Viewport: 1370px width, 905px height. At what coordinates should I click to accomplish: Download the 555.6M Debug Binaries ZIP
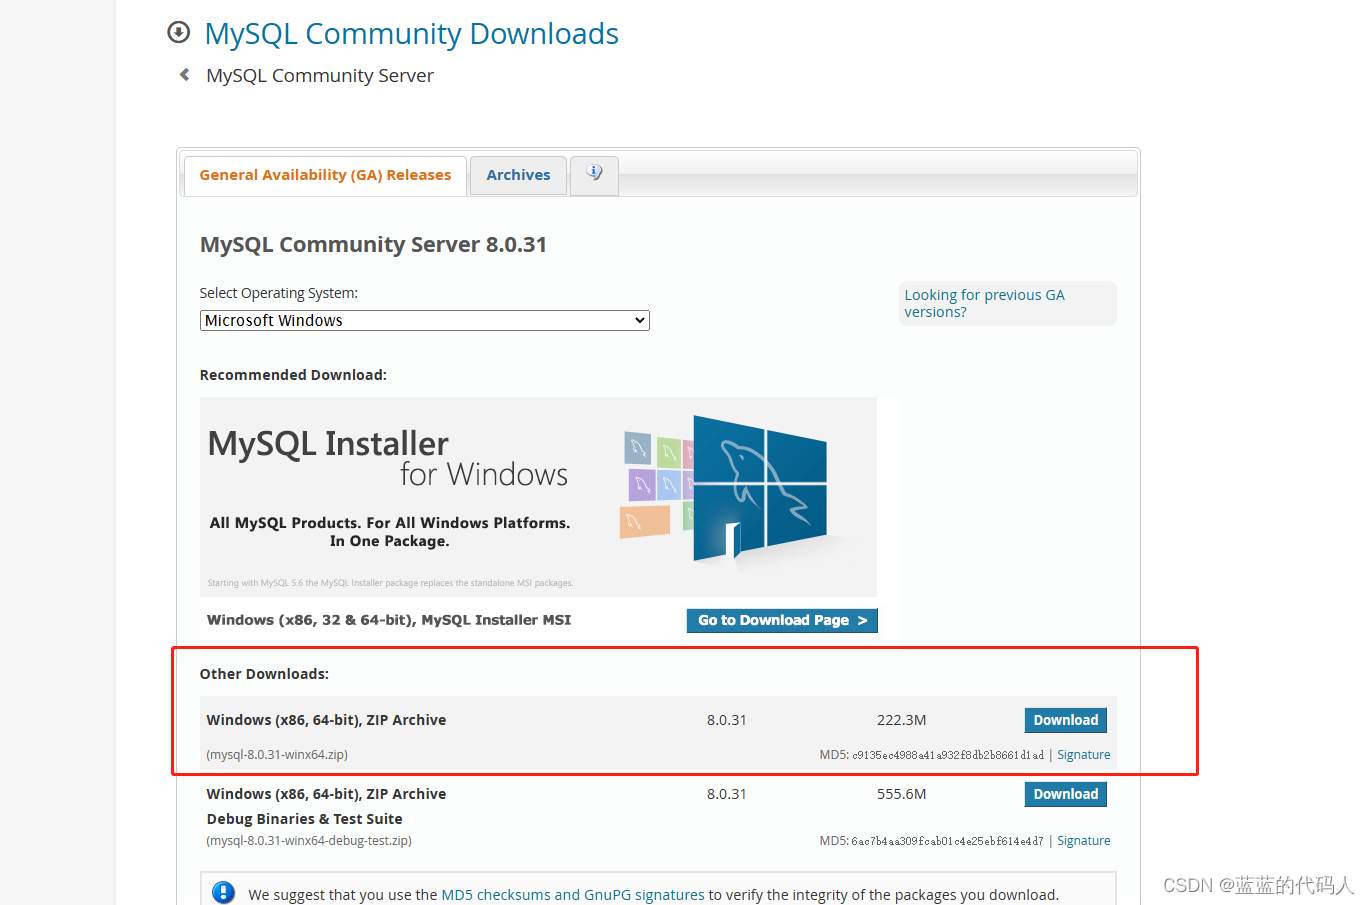coord(1065,794)
